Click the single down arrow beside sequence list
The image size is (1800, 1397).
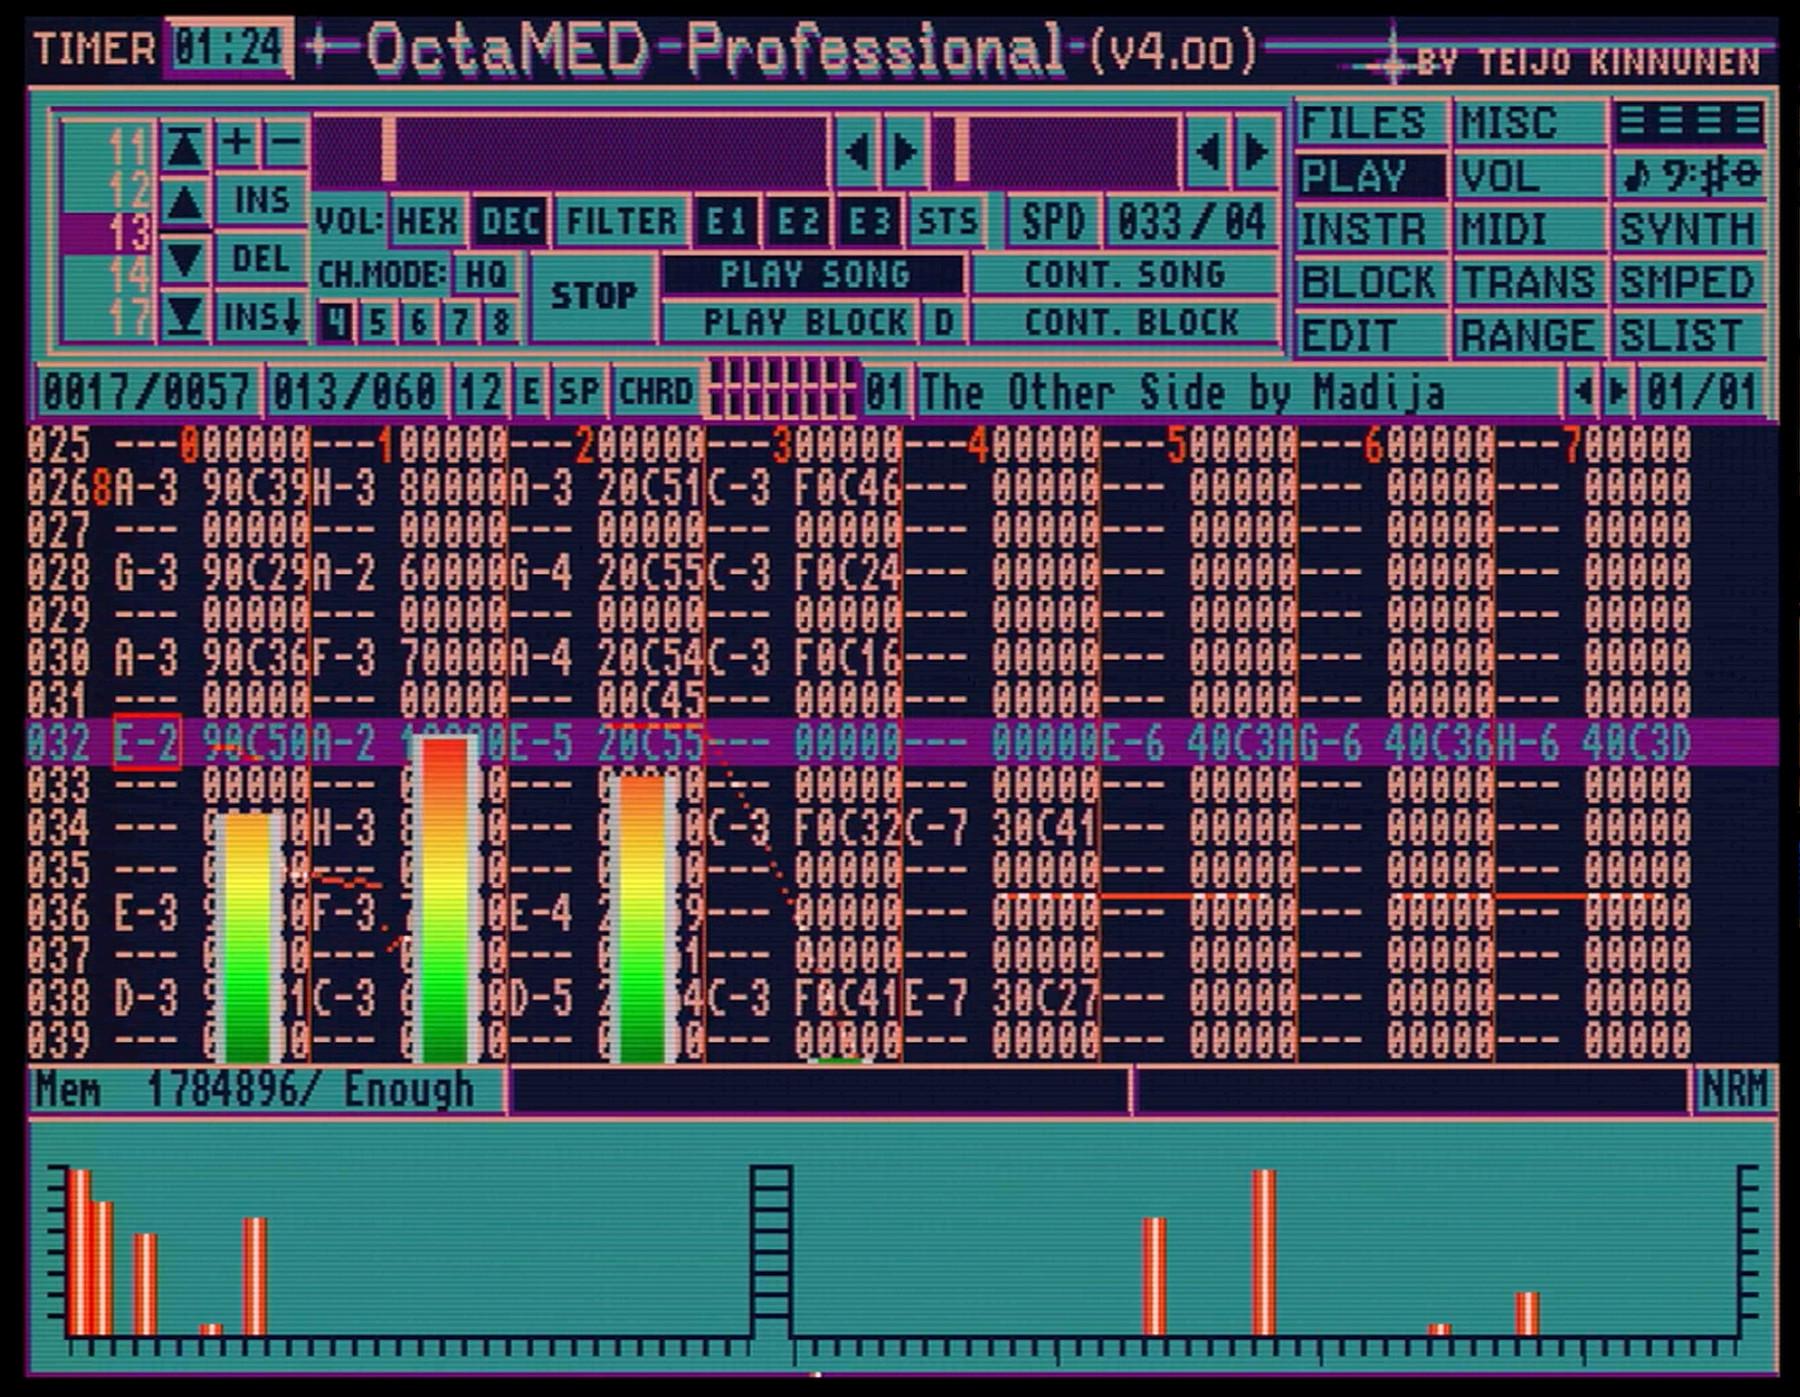[184, 260]
